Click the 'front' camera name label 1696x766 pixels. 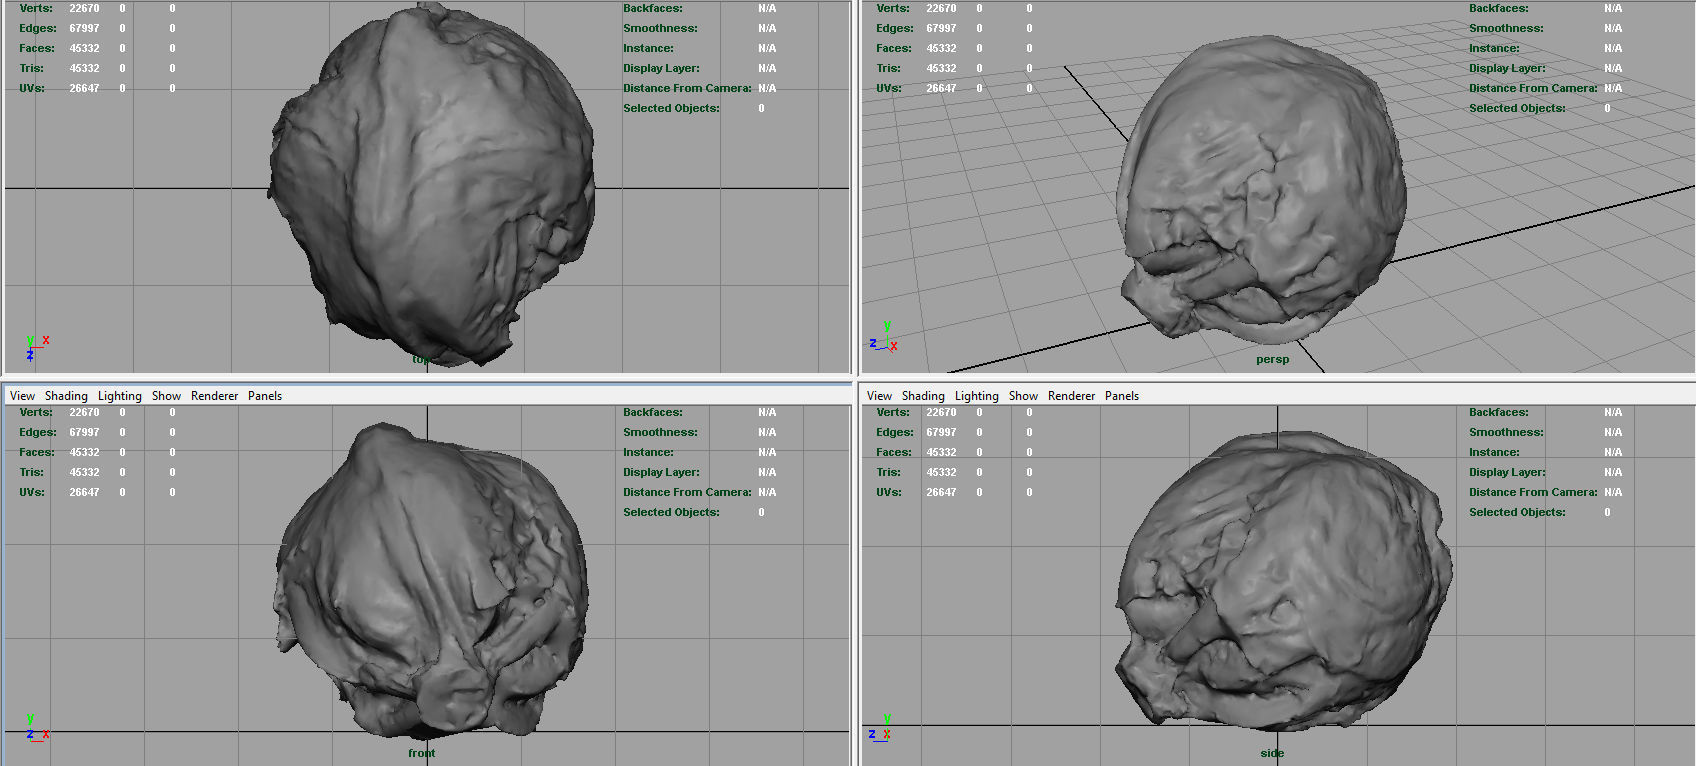click(421, 753)
